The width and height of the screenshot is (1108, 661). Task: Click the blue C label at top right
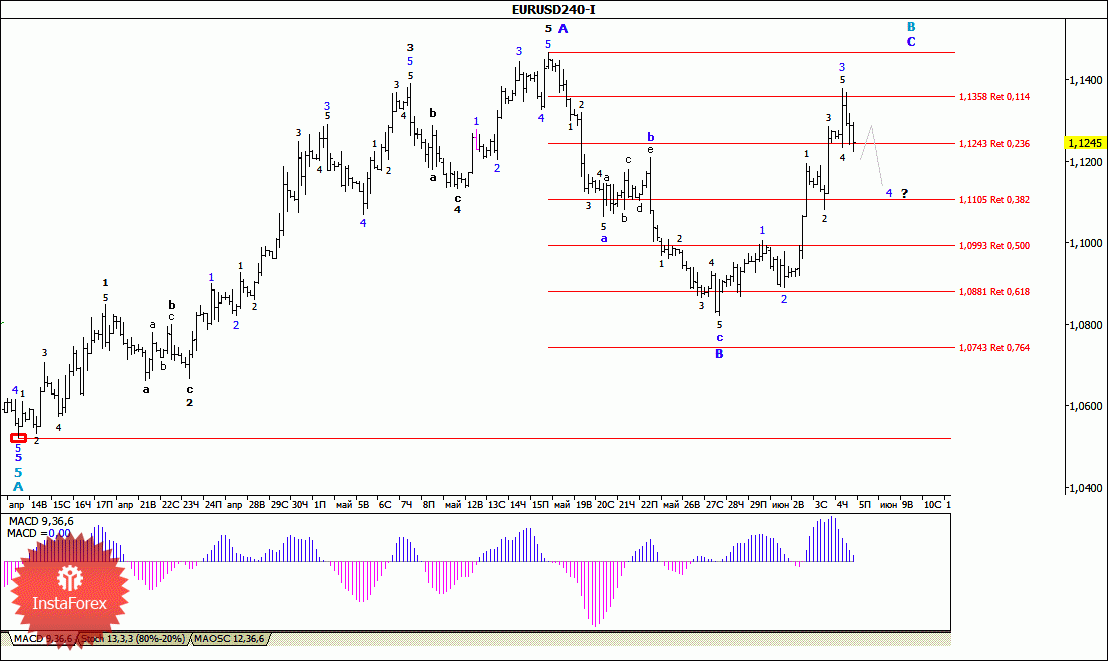[911, 42]
